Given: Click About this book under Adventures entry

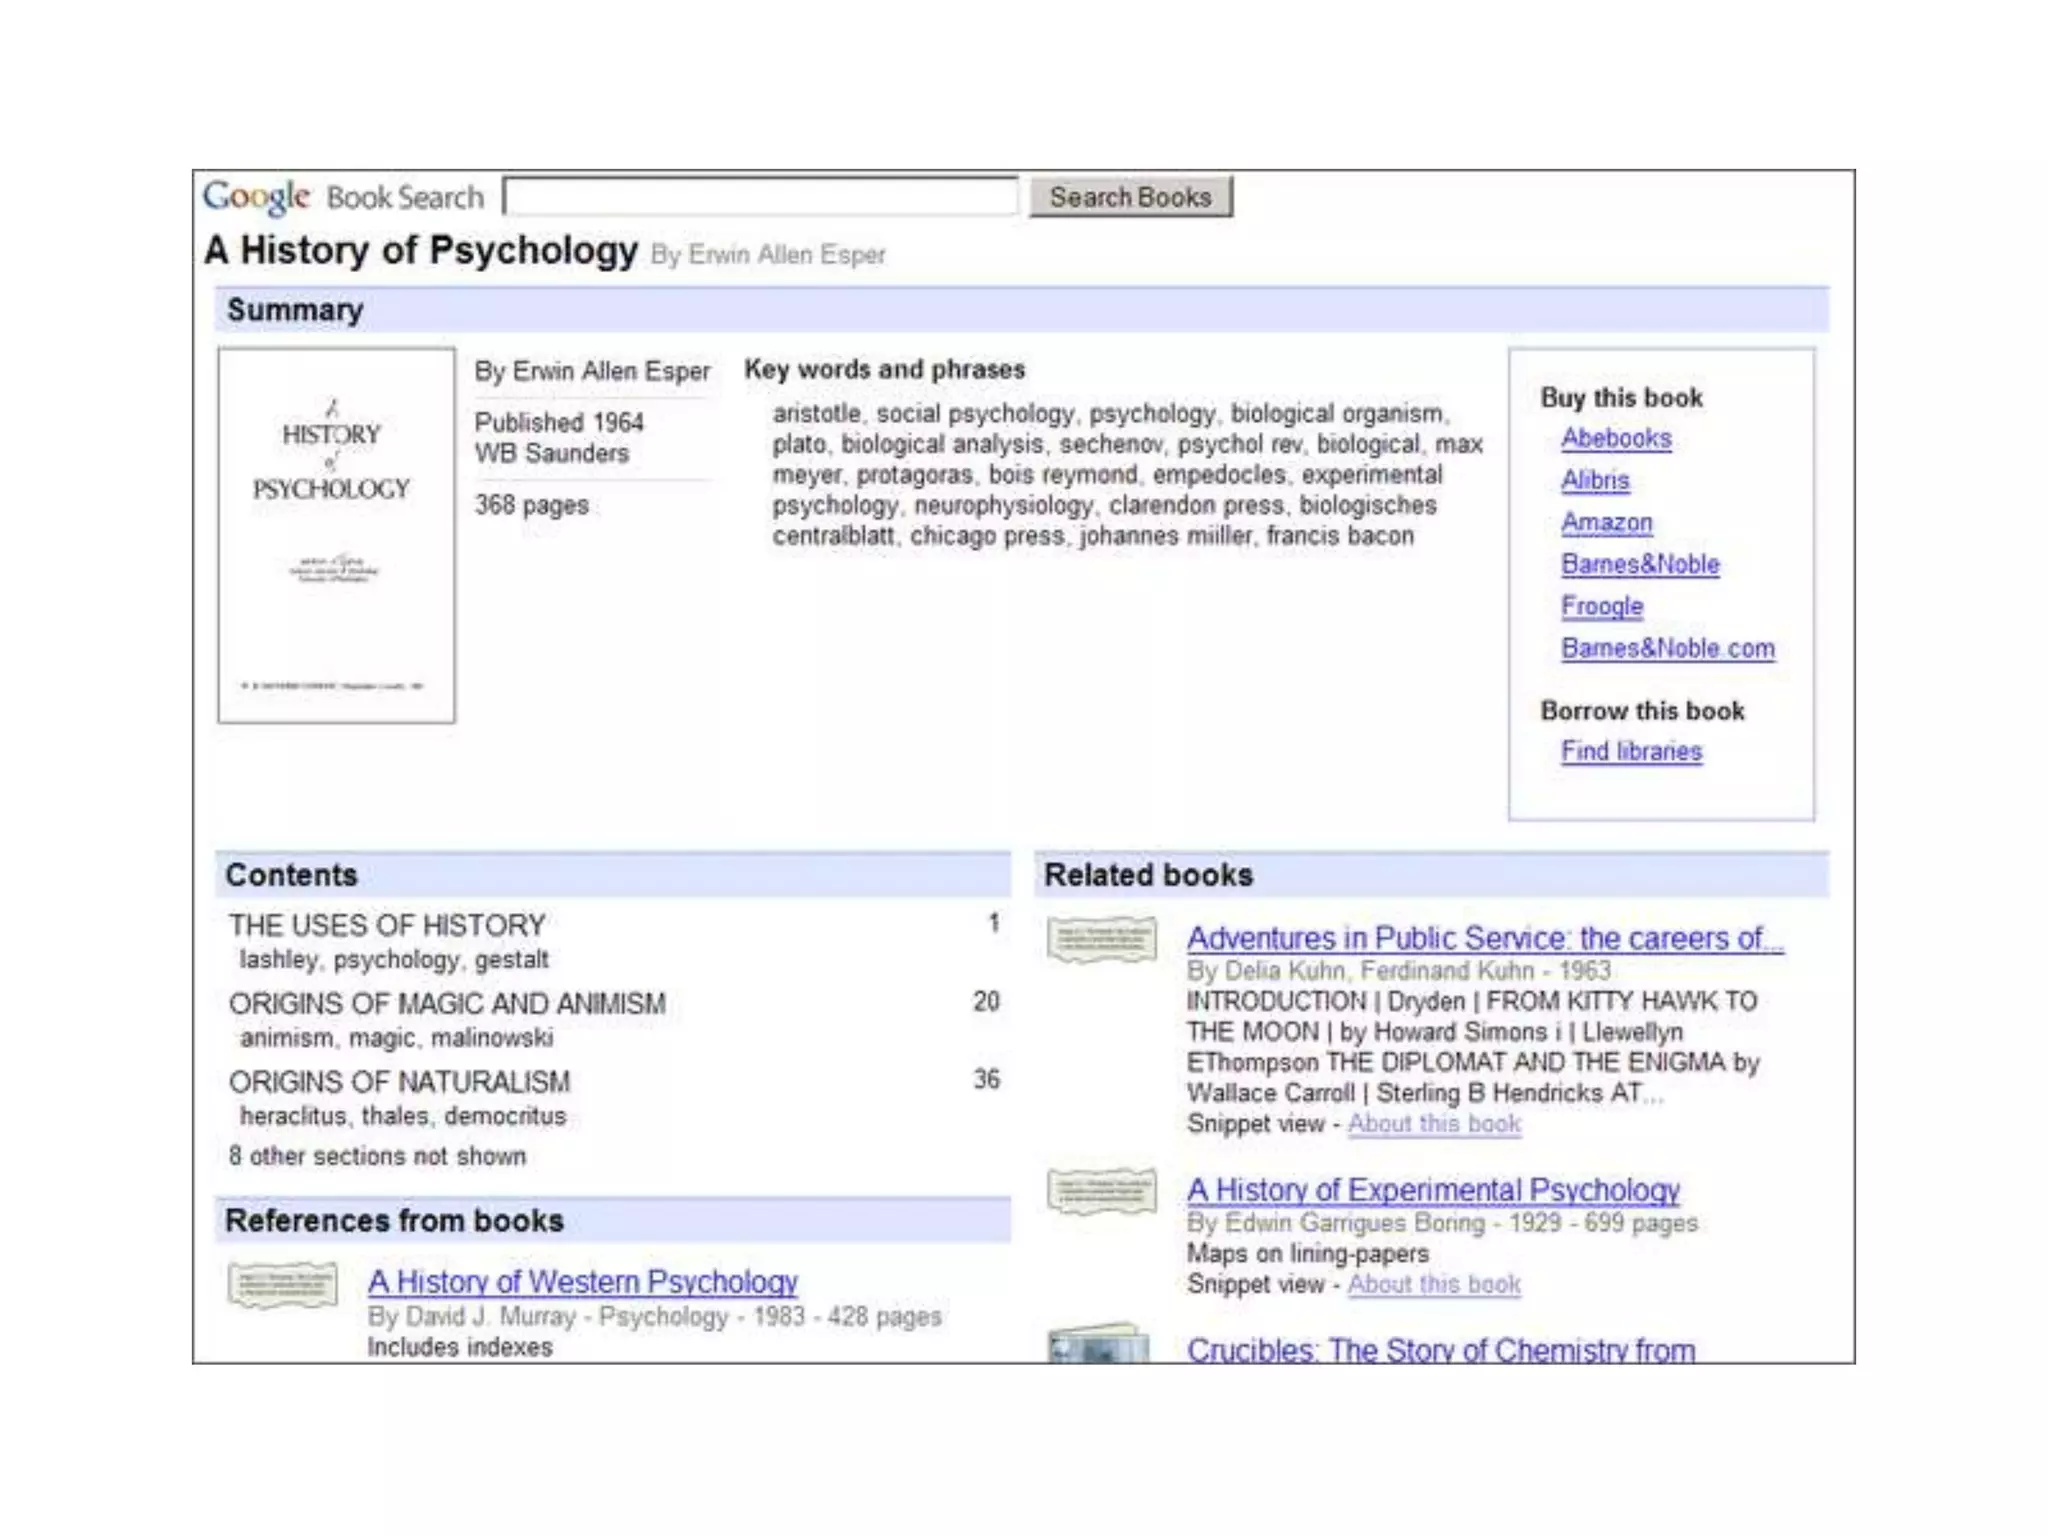Looking at the screenshot, I should [x=1433, y=1123].
